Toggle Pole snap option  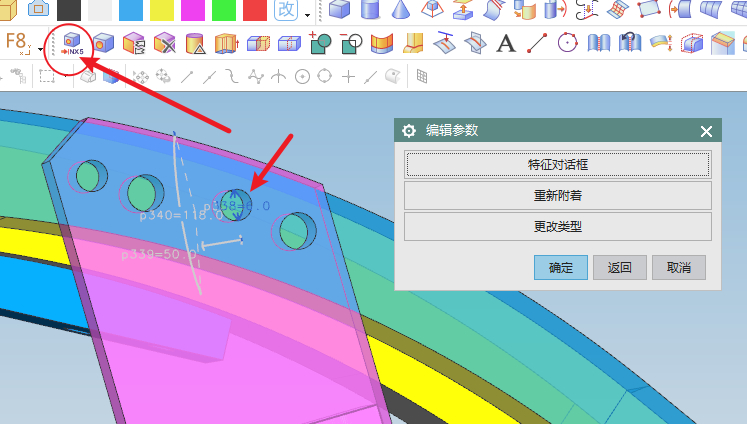[256, 76]
